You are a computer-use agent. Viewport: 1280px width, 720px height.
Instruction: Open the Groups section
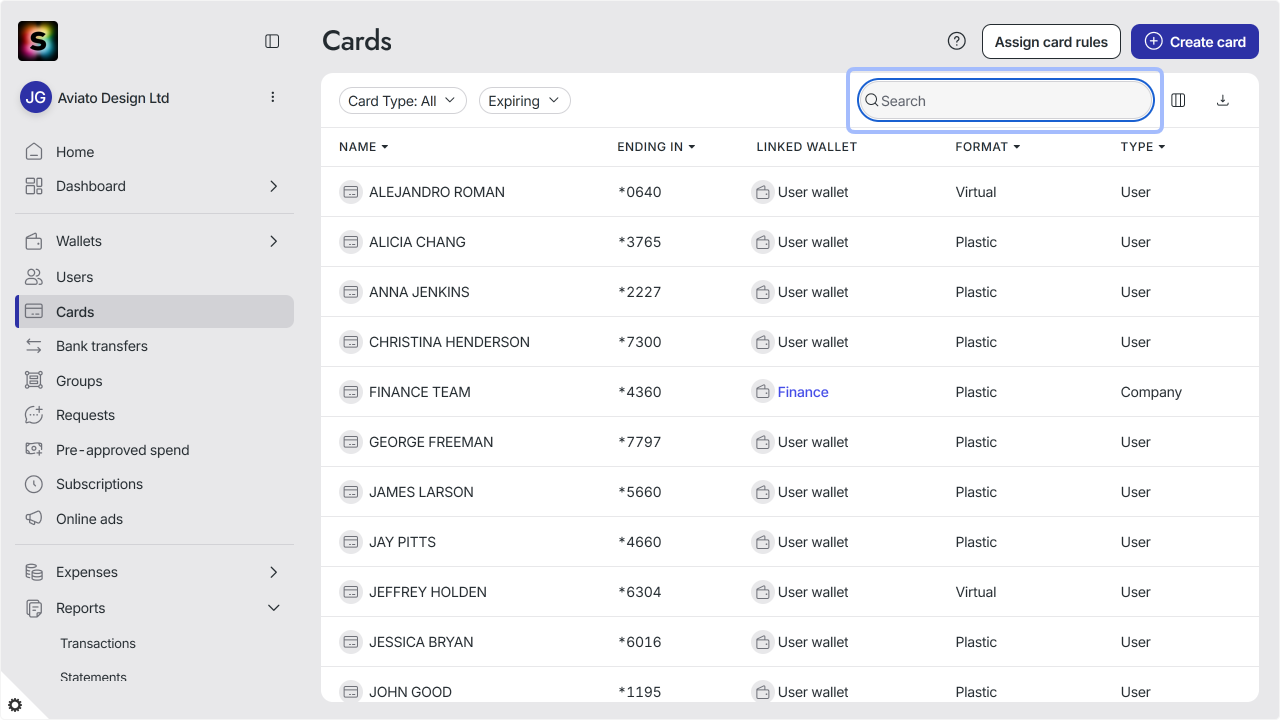pyautogui.click(x=154, y=381)
